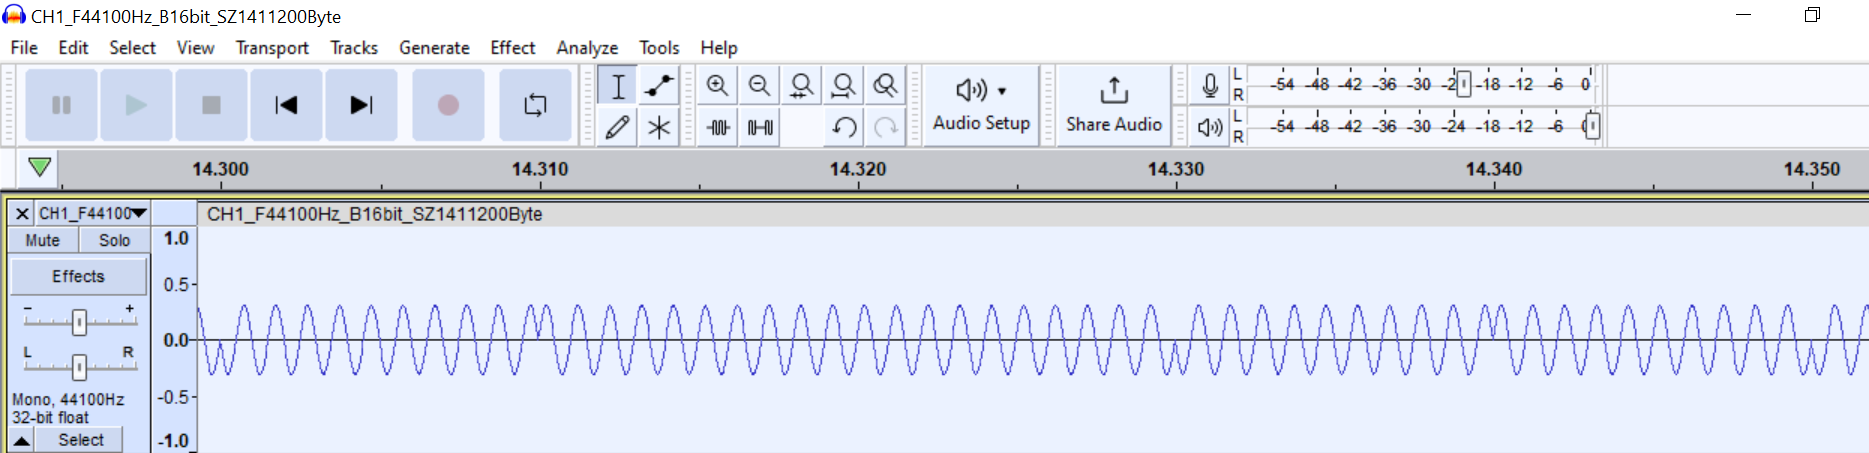Select the Envelope tool
The image size is (1869, 453).
point(659,86)
